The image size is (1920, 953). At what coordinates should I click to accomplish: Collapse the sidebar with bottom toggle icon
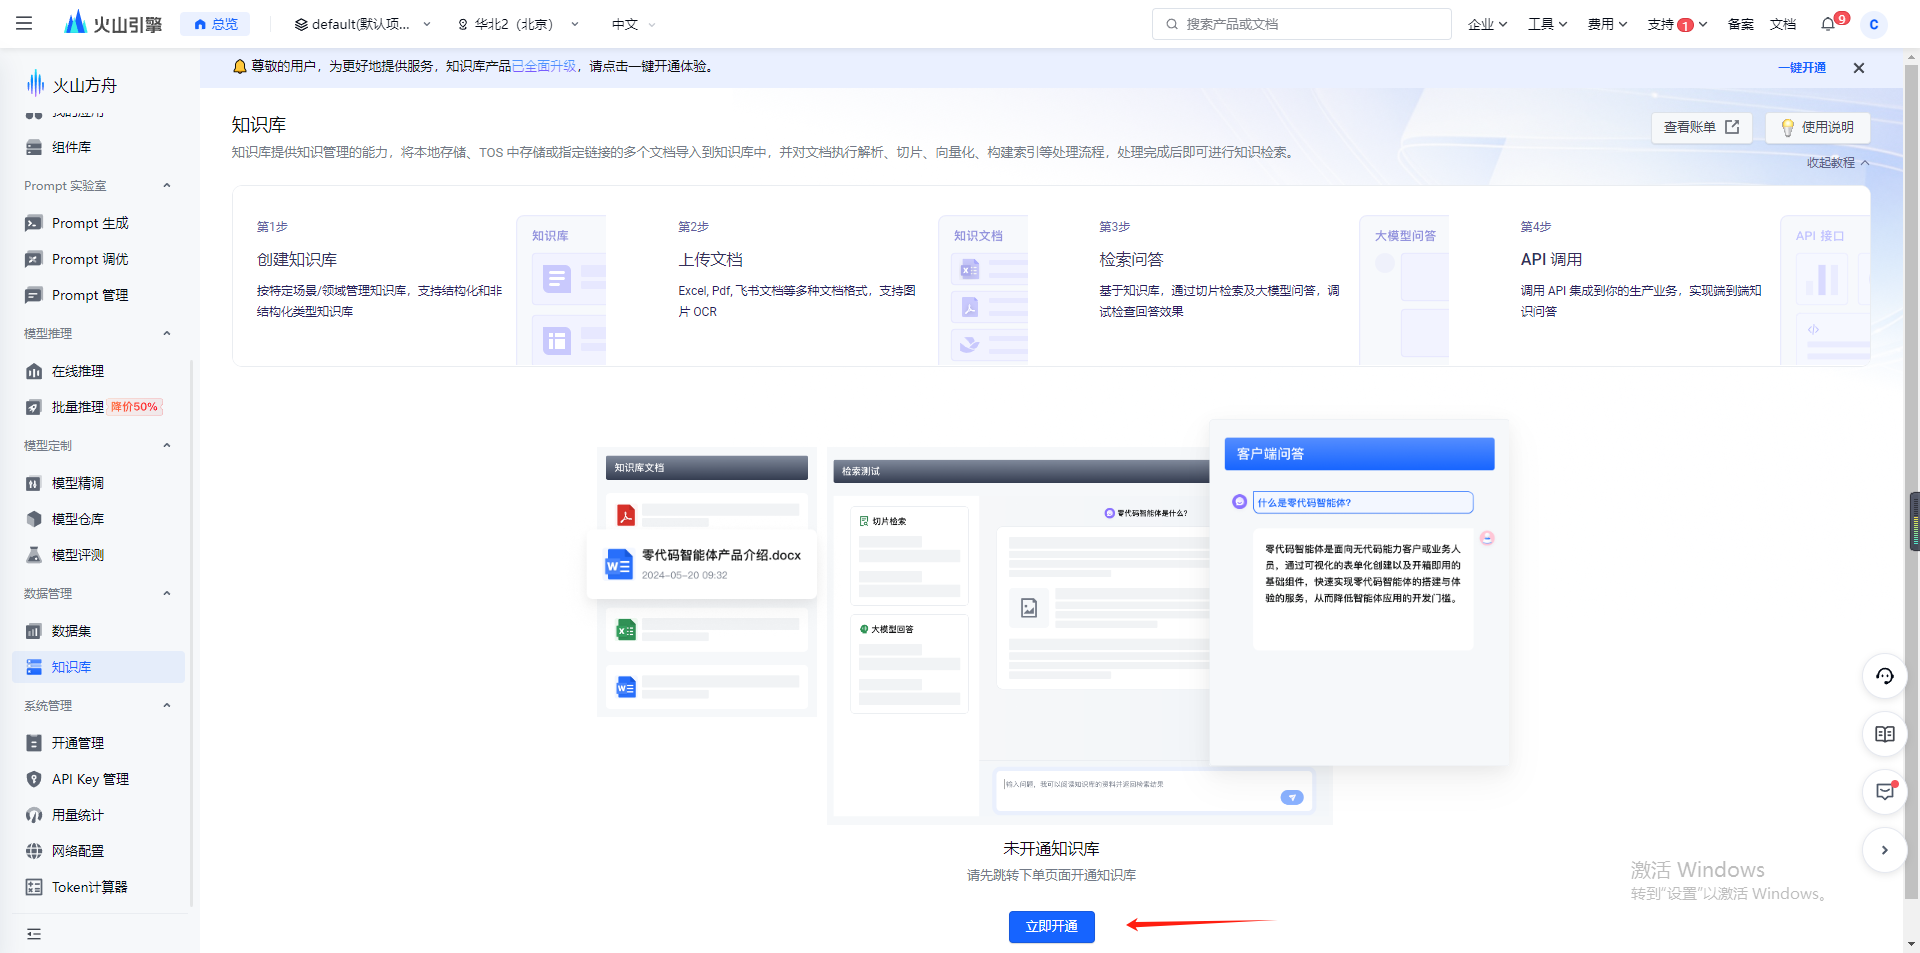pos(34,934)
